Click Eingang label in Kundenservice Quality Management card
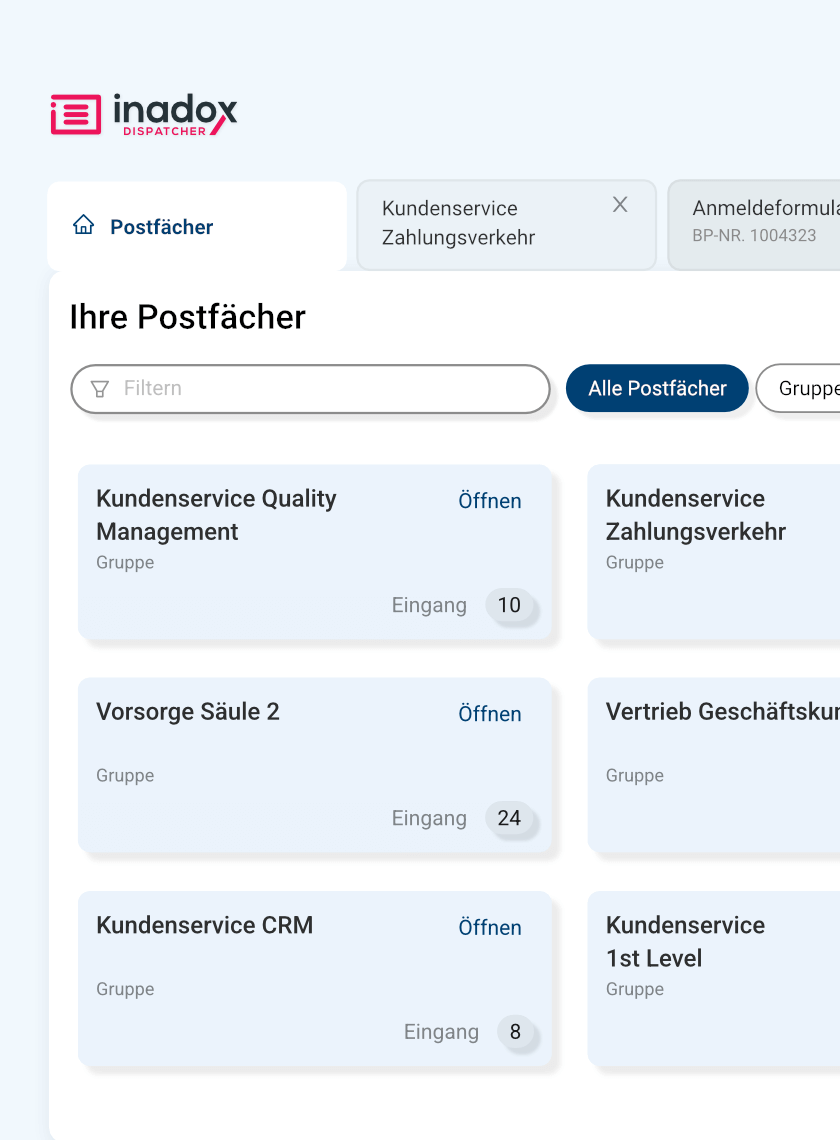Image resolution: width=840 pixels, height=1140 pixels. point(429,605)
